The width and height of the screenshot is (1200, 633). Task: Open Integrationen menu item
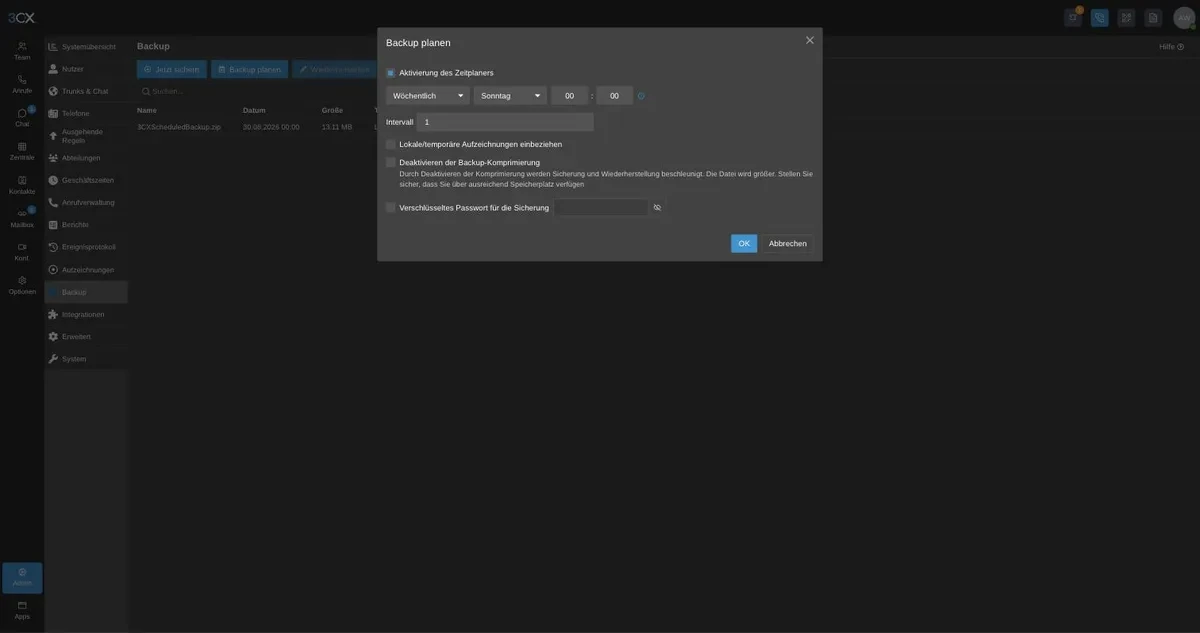(x=86, y=314)
